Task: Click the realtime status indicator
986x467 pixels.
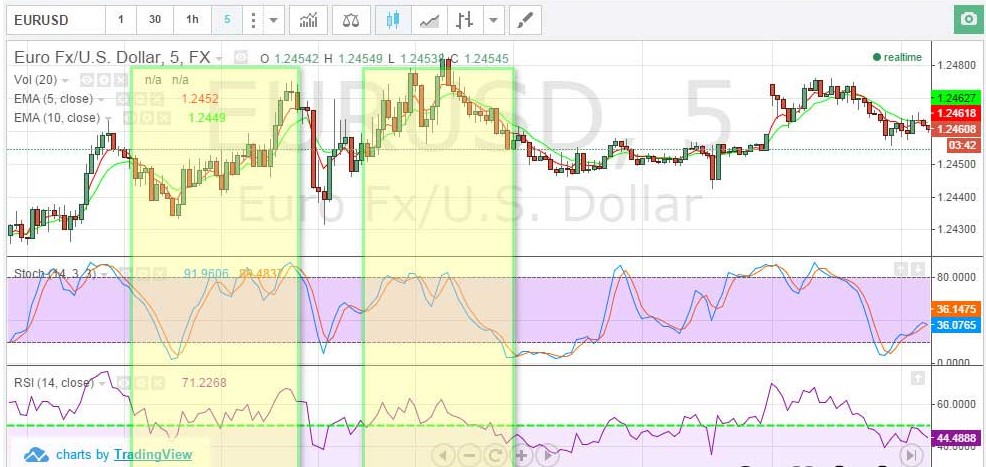Action: (897, 57)
